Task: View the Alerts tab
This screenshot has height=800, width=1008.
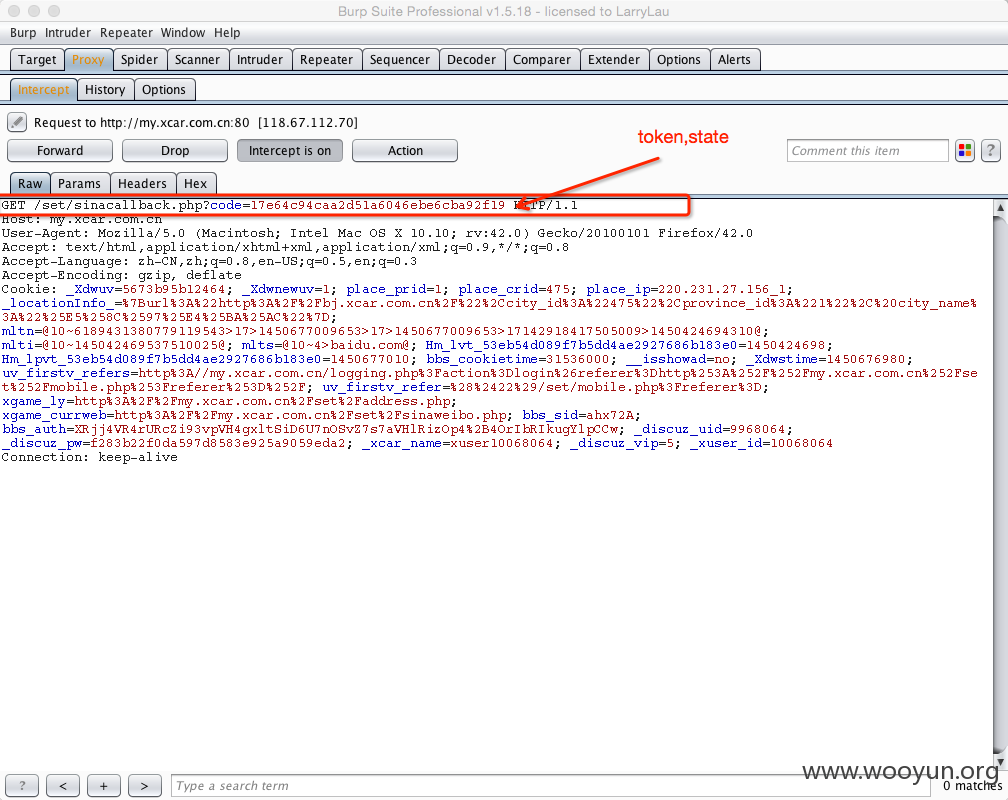Action: 734,60
